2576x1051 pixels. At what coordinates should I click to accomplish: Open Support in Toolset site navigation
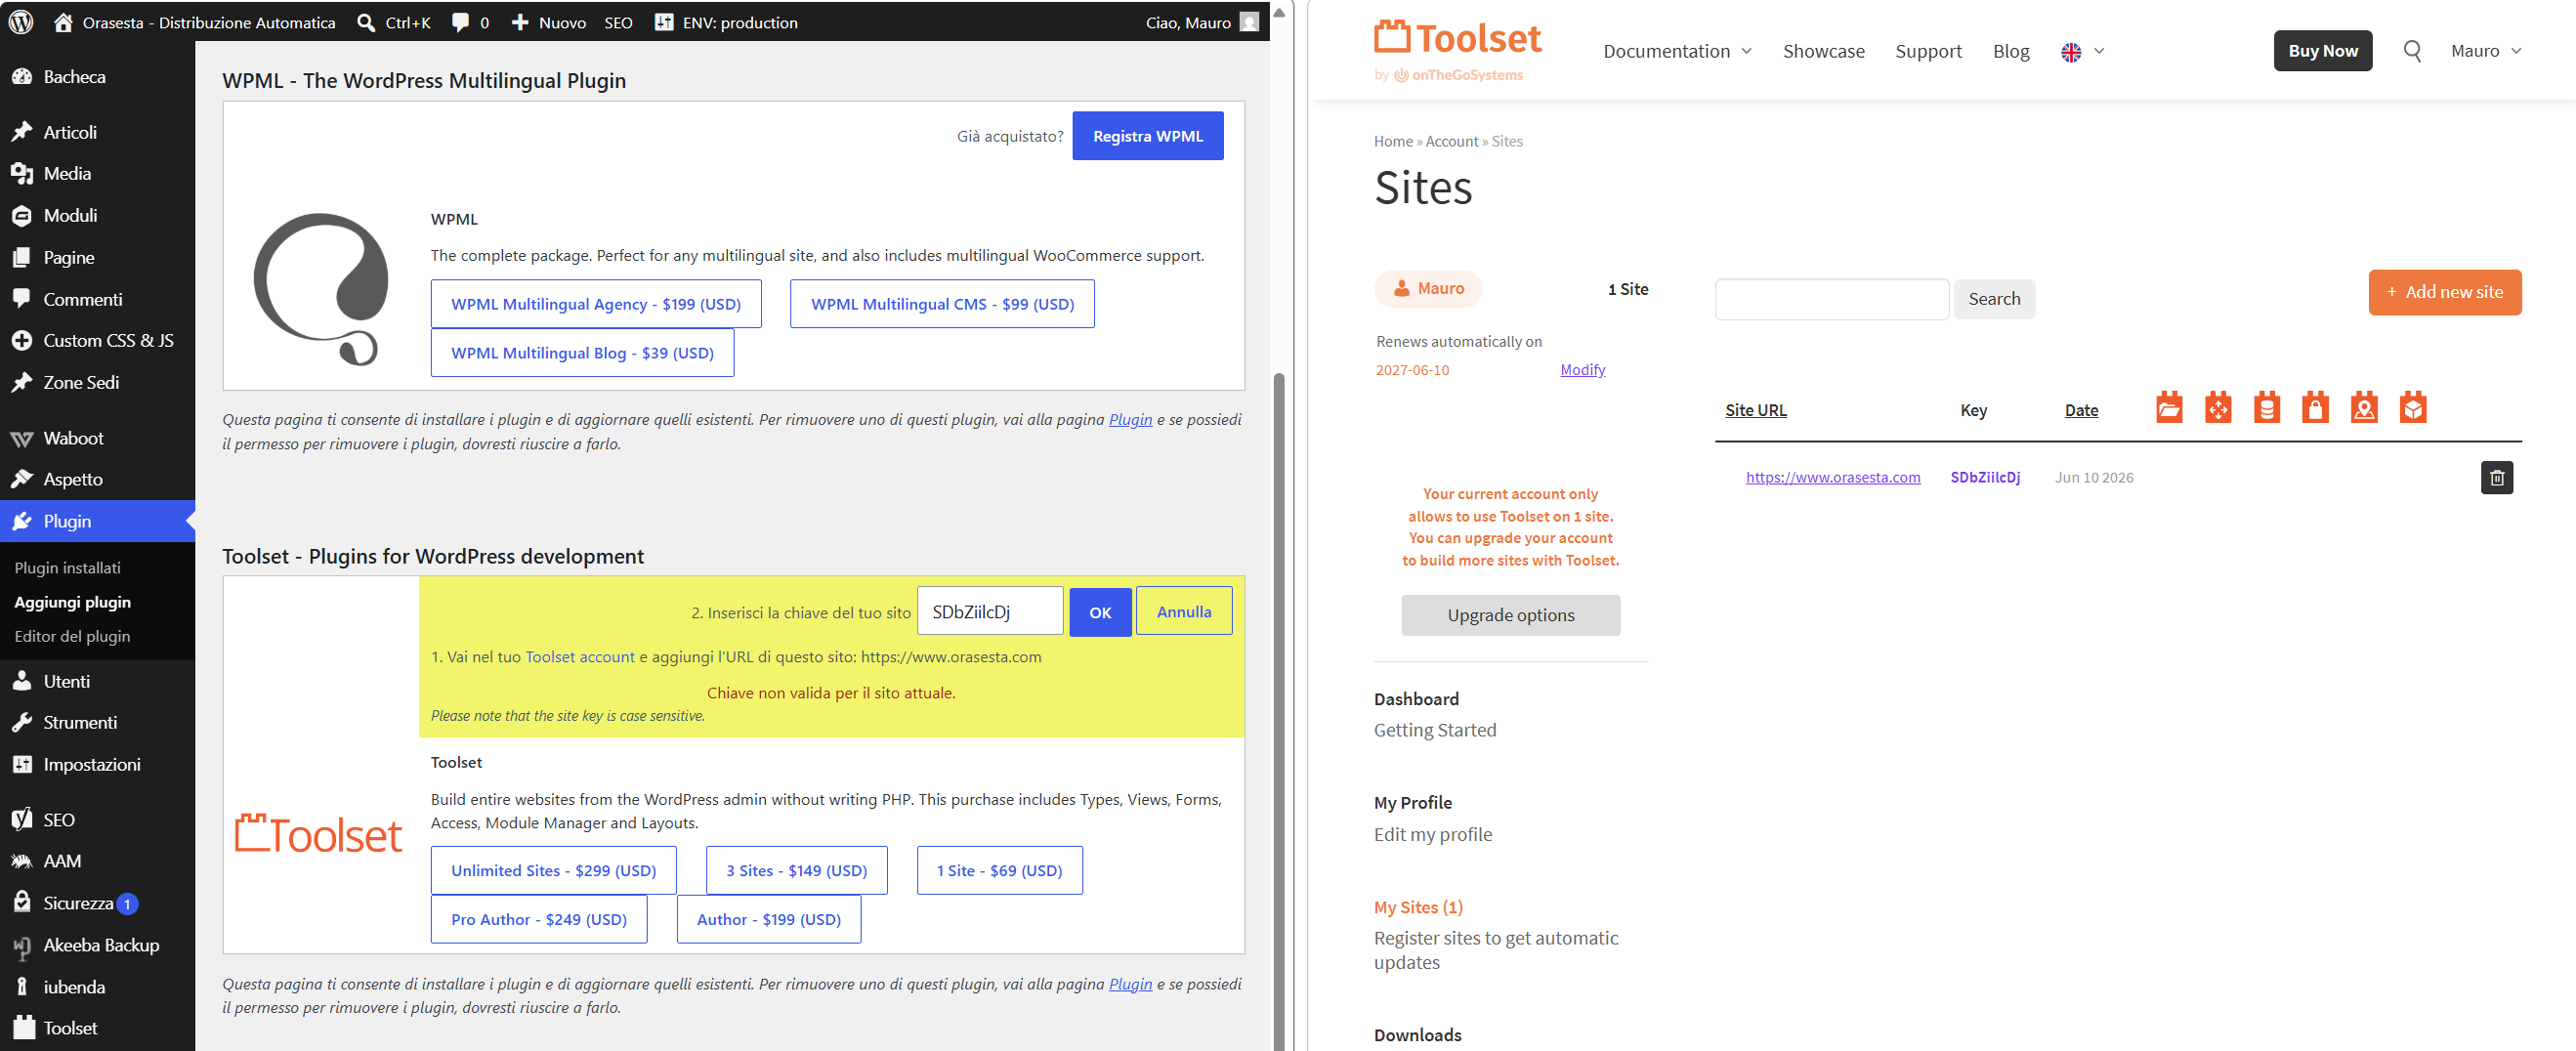coord(1928,51)
